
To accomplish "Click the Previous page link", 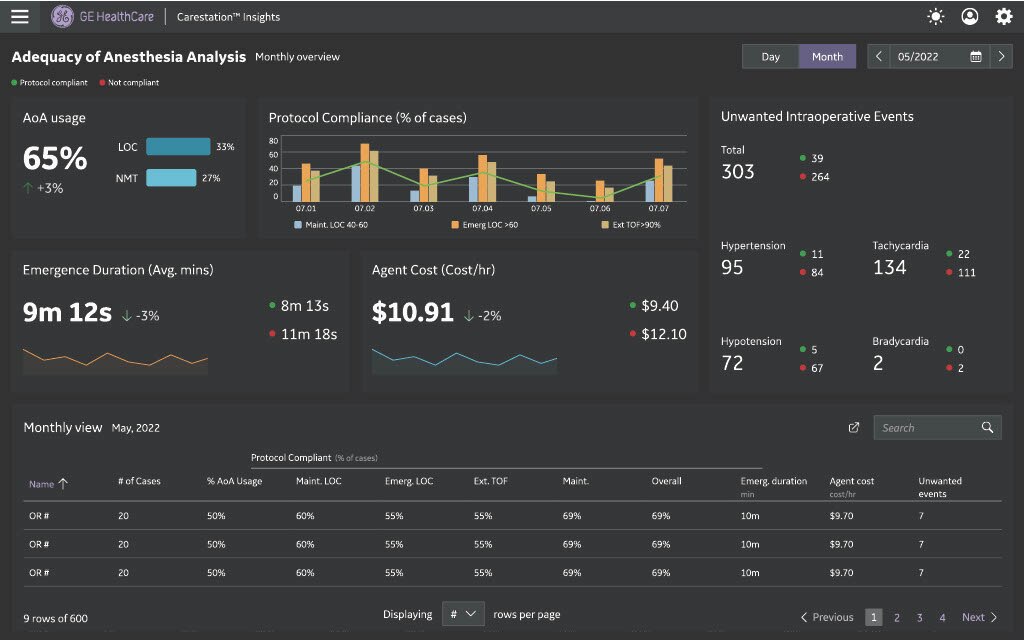I will [x=827, y=618].
